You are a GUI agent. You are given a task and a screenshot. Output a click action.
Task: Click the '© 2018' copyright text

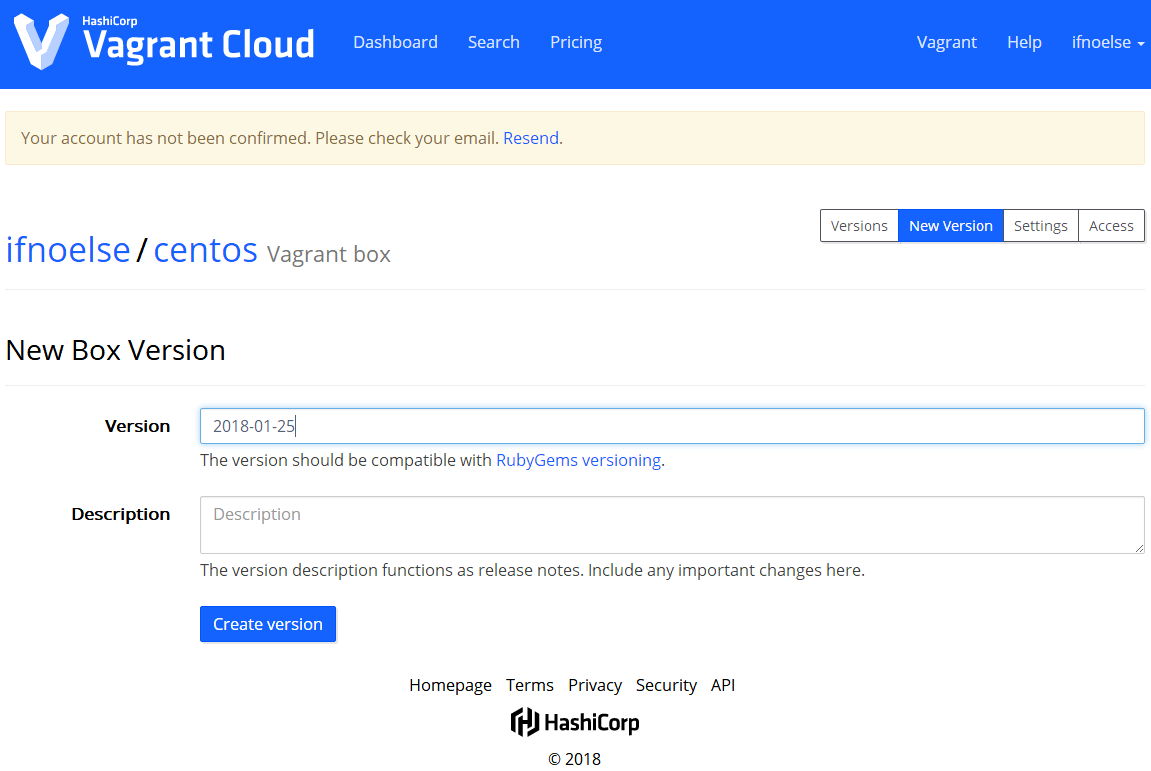pyautogui.click(x=575, y=759)
